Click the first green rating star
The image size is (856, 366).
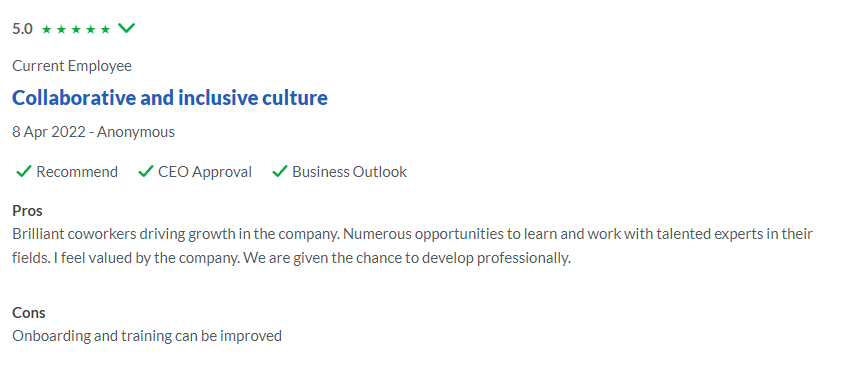46,29
